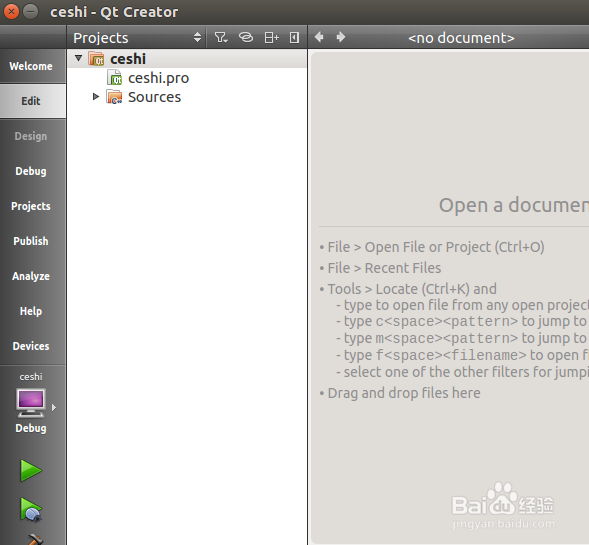
Task: Go back in navigation history
Action: click(319, 37)
